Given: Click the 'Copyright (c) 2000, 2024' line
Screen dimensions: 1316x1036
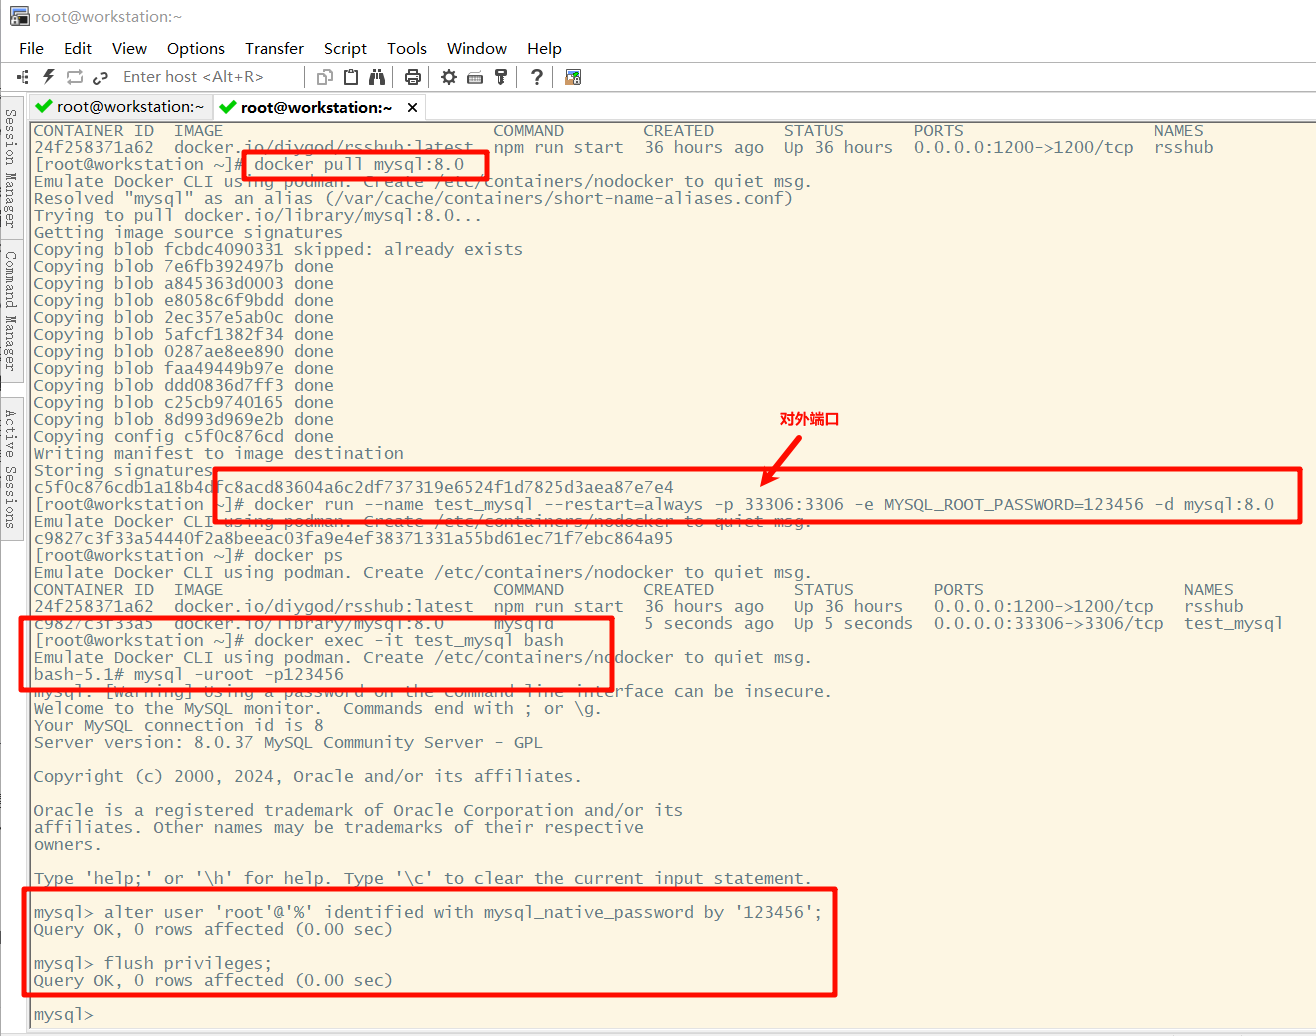Looking at the screenshot, I should pos(307,776).
